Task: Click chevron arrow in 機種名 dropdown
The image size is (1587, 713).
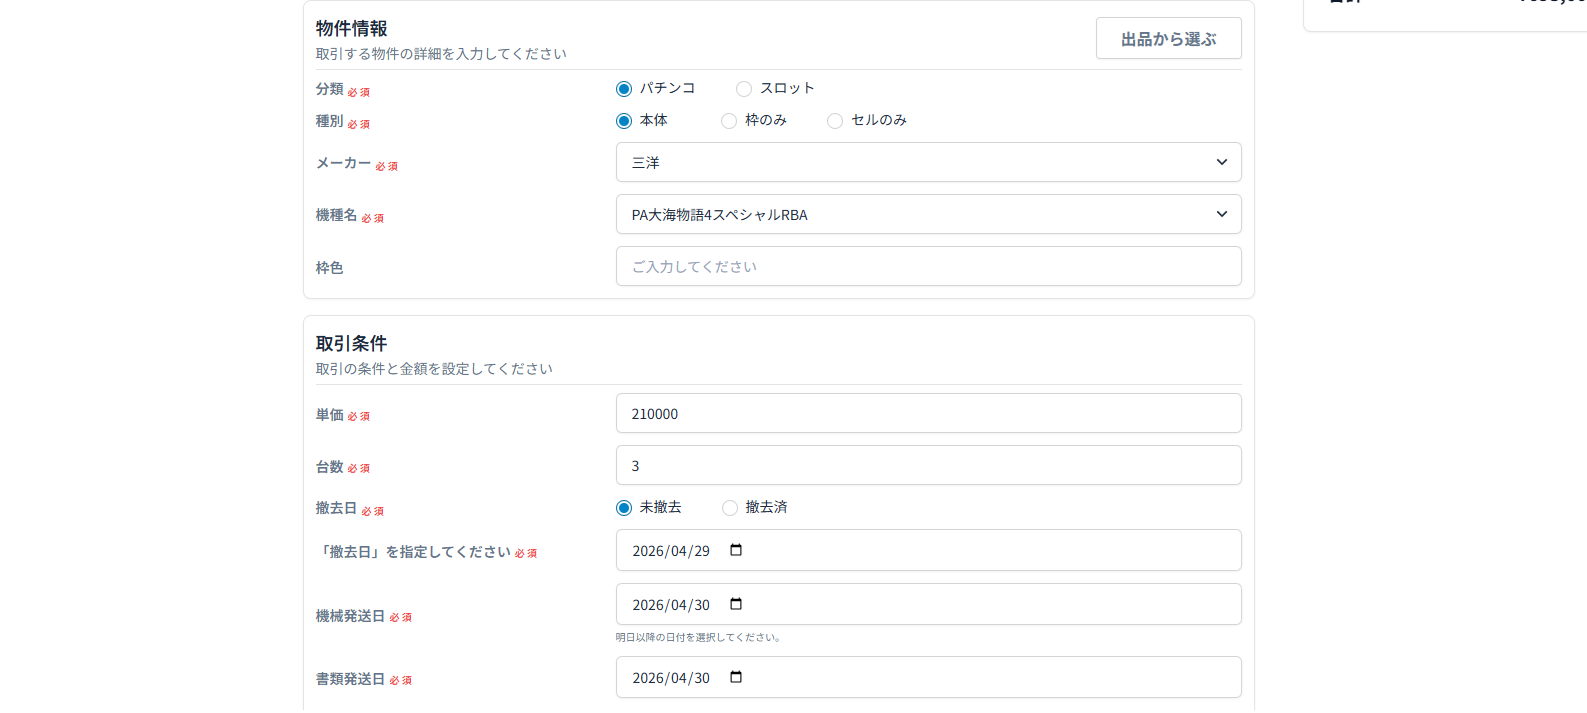Action: point(1221,214)
